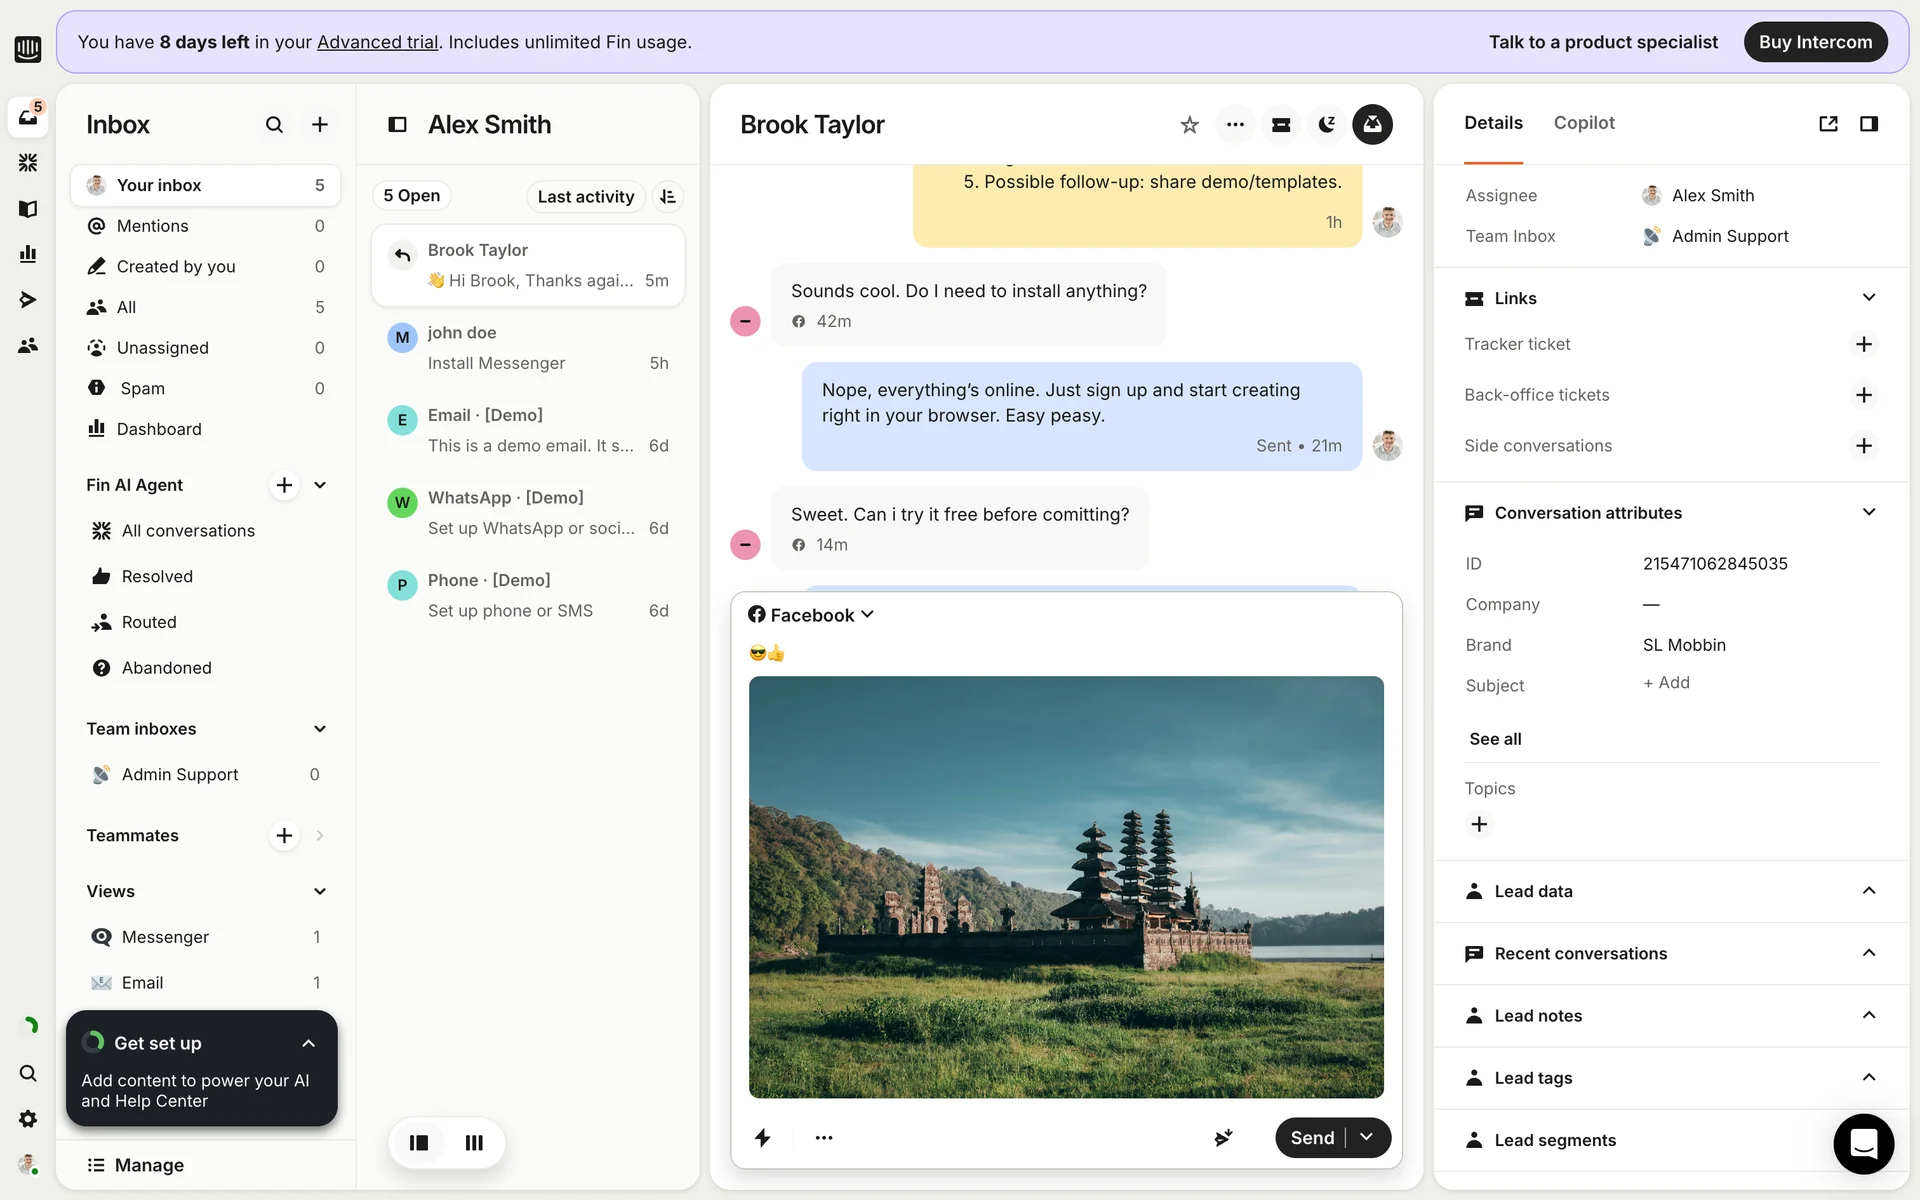Open the Contacts icon in left rail
Screen dimensions: 1920x1200
(x=28, y=346)
